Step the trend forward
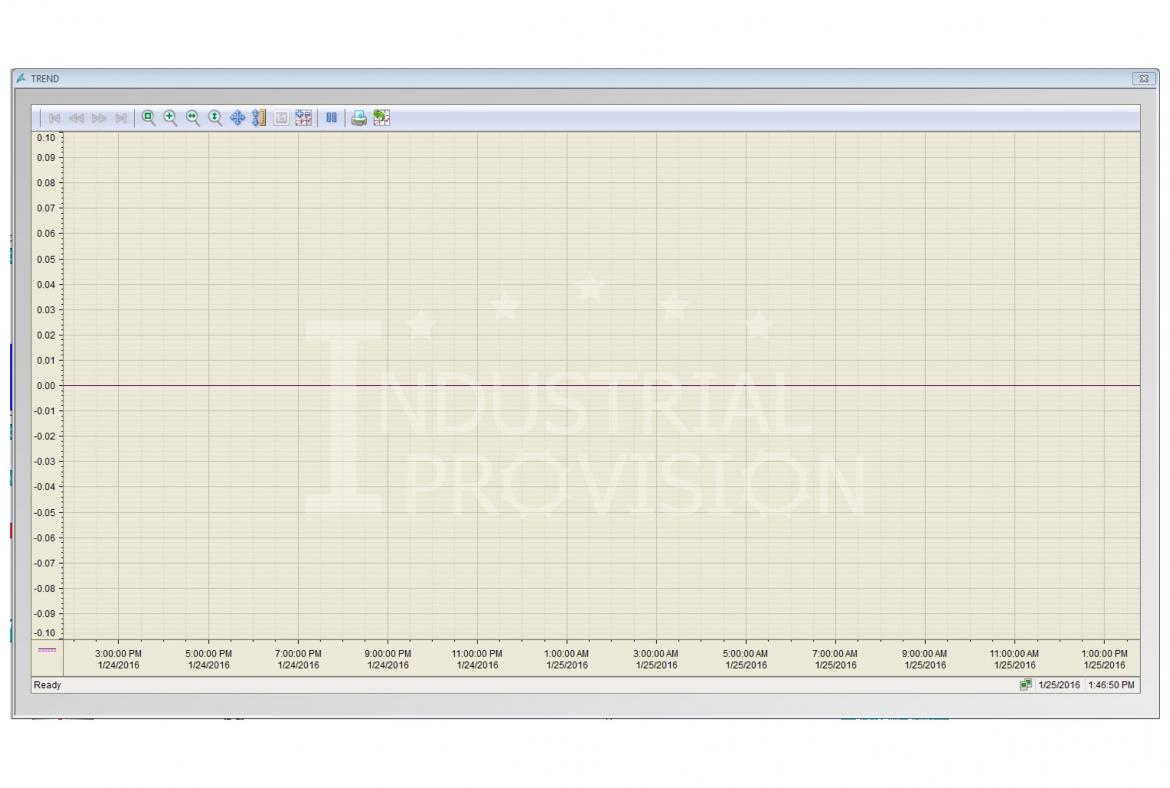 pyautogui.click(x=99, y=118)
